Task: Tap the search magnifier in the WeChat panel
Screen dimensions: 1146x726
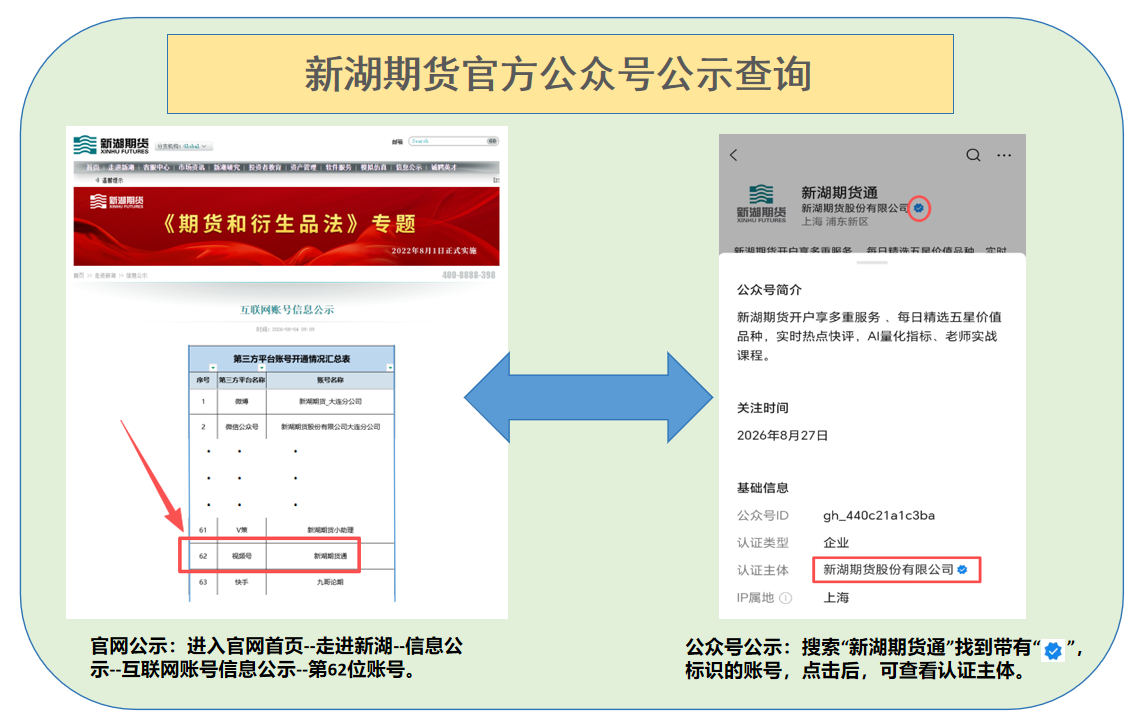Action: (x=973, y=155)
